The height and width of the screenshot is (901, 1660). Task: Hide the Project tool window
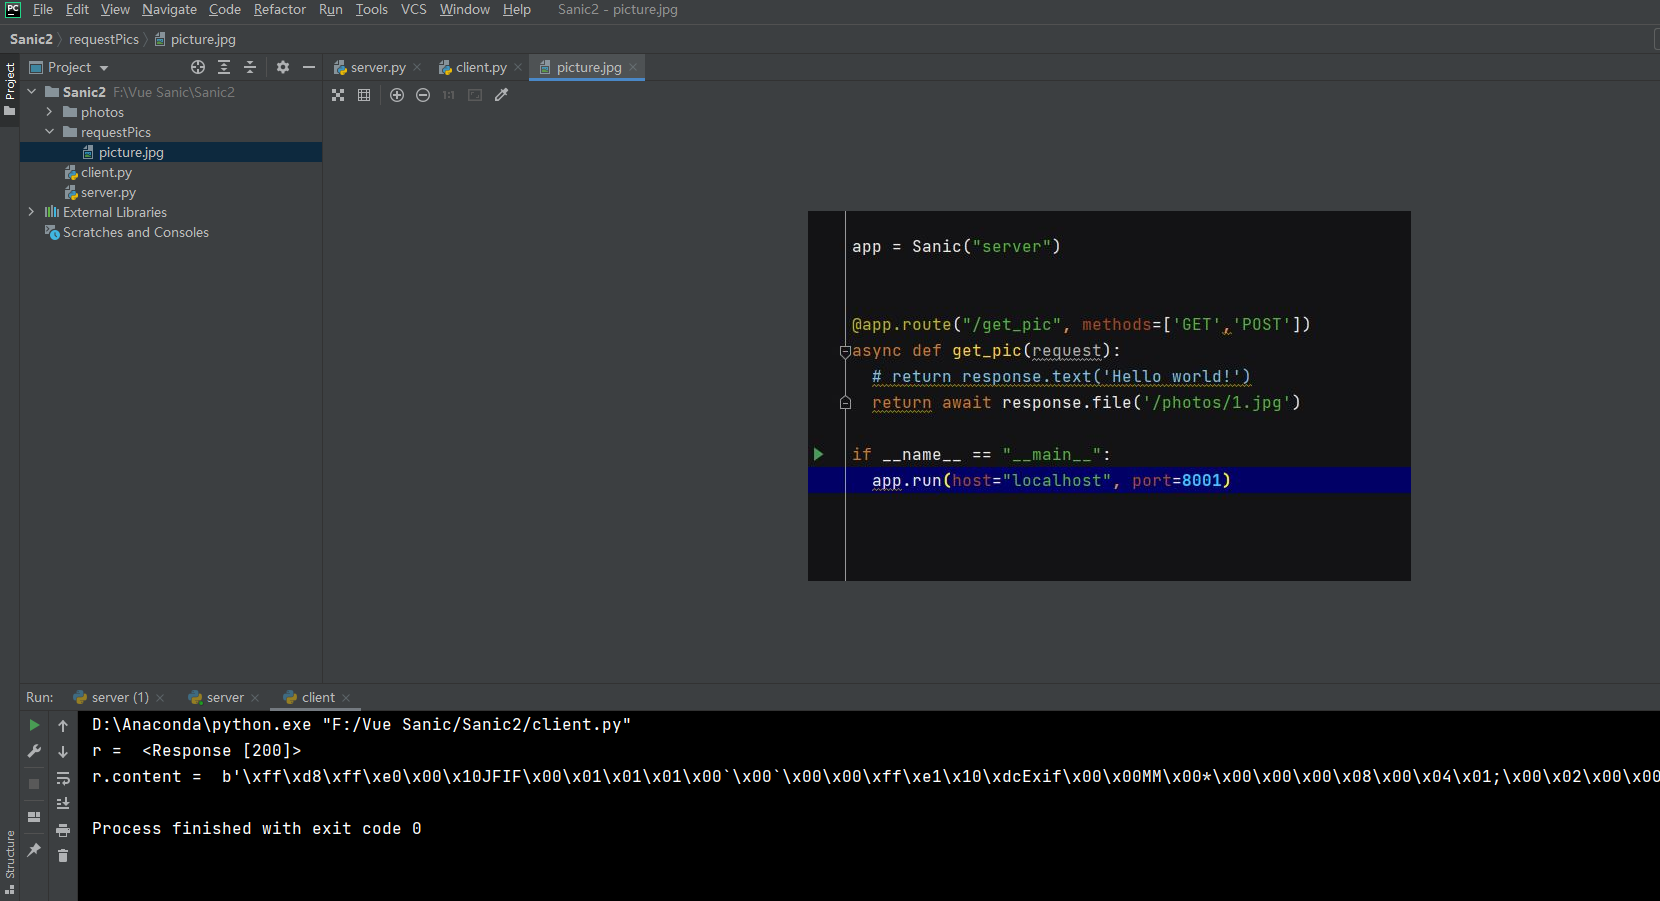coord(309,67)
